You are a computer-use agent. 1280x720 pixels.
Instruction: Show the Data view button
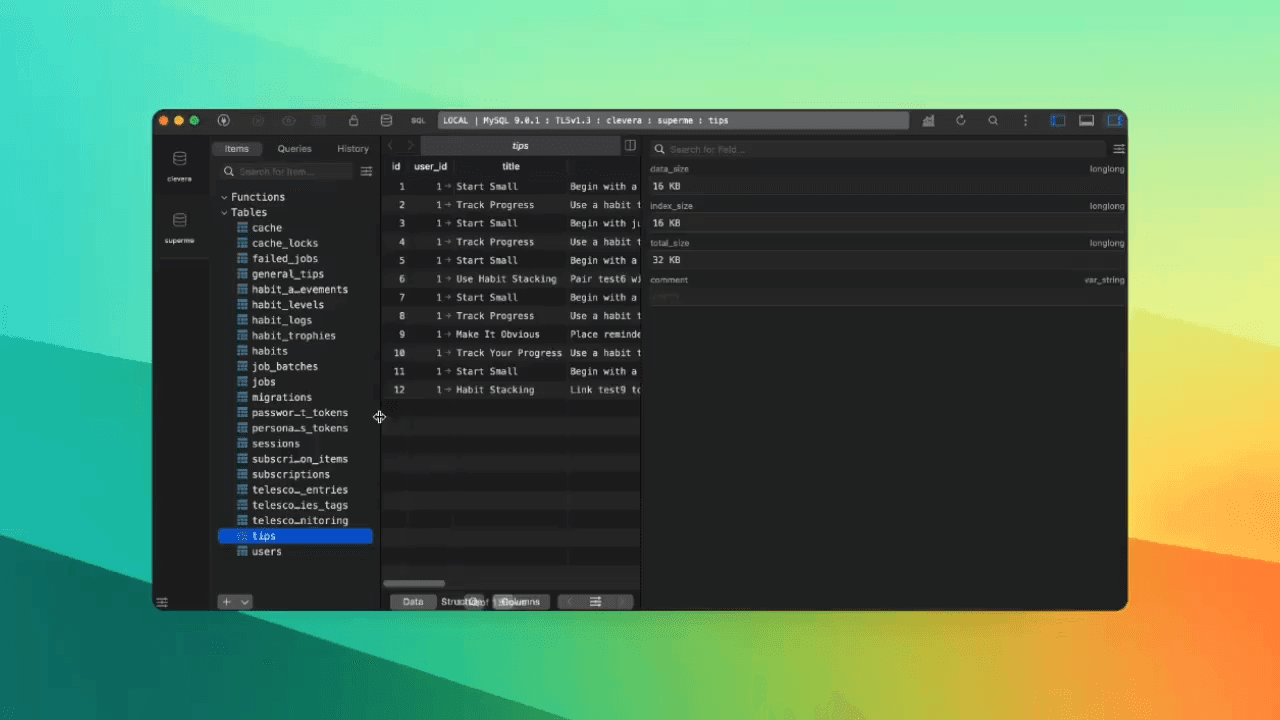coord(413,602)
